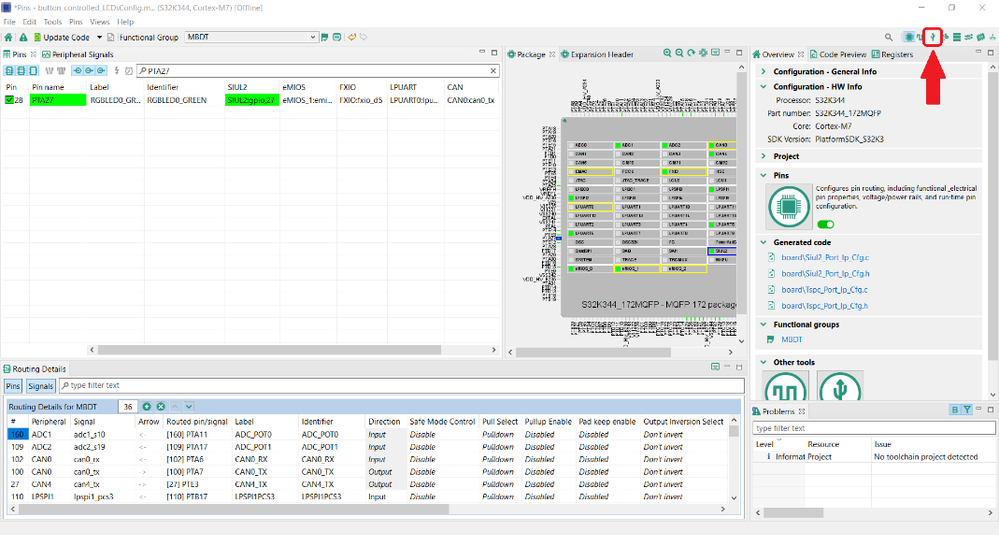
Task: Open the Tools menu
Action: click(x=53, y=22)
